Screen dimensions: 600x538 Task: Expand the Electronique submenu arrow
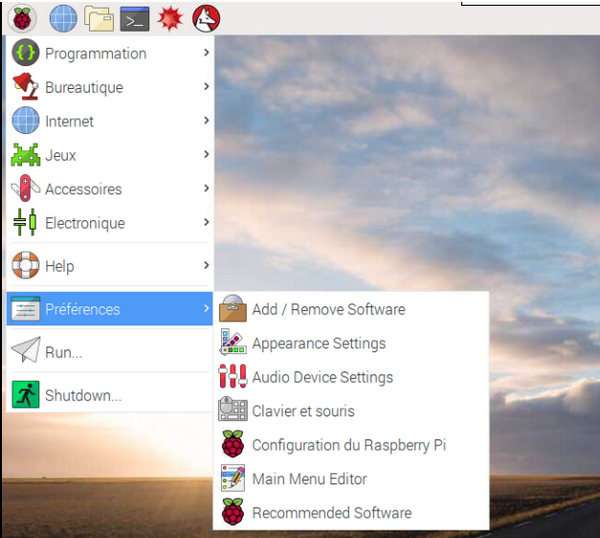(x=206, y=222)
